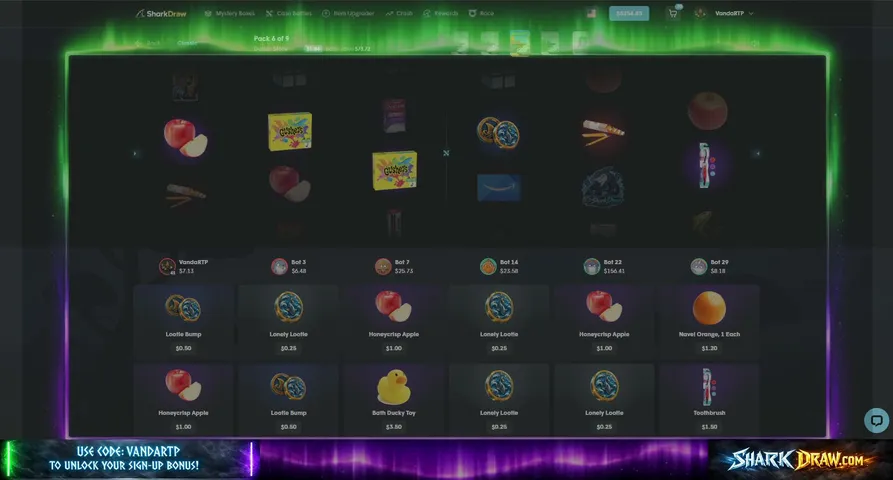Select Bot 7's Honeycrisp Apple card
The image size is (893, 480).
click(394, 322)
